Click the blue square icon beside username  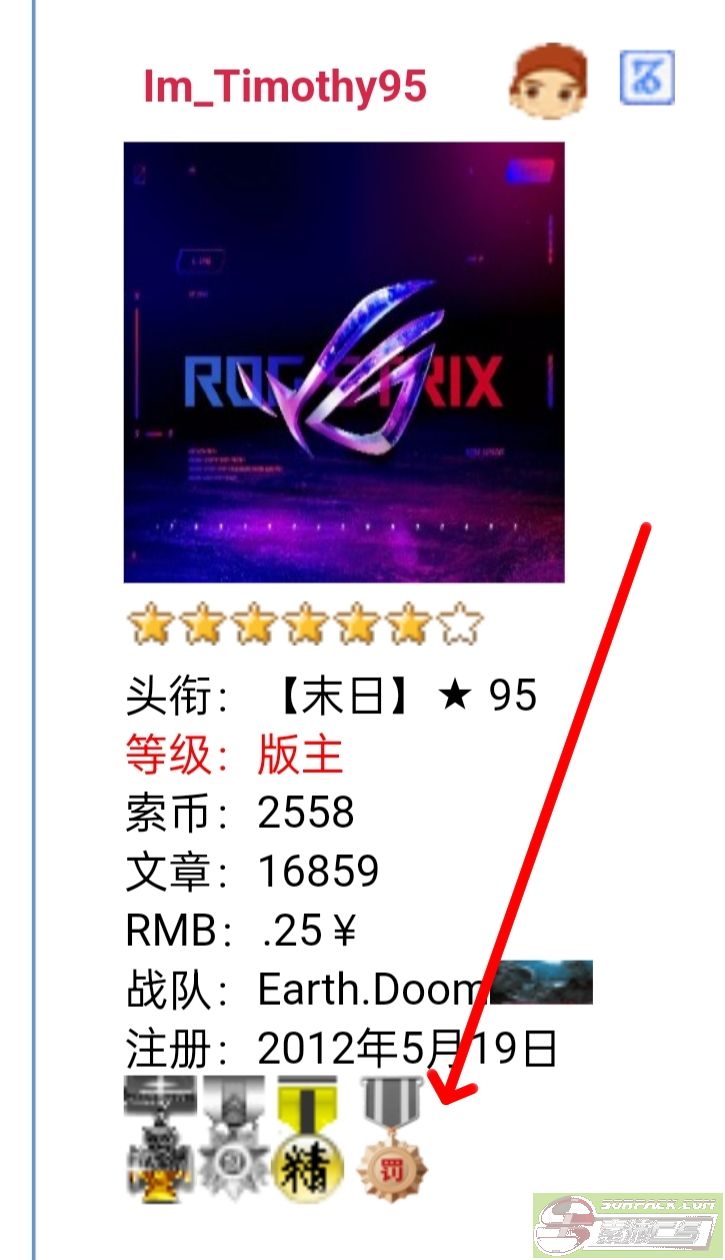pyautogui.click(x=647, y=77)
